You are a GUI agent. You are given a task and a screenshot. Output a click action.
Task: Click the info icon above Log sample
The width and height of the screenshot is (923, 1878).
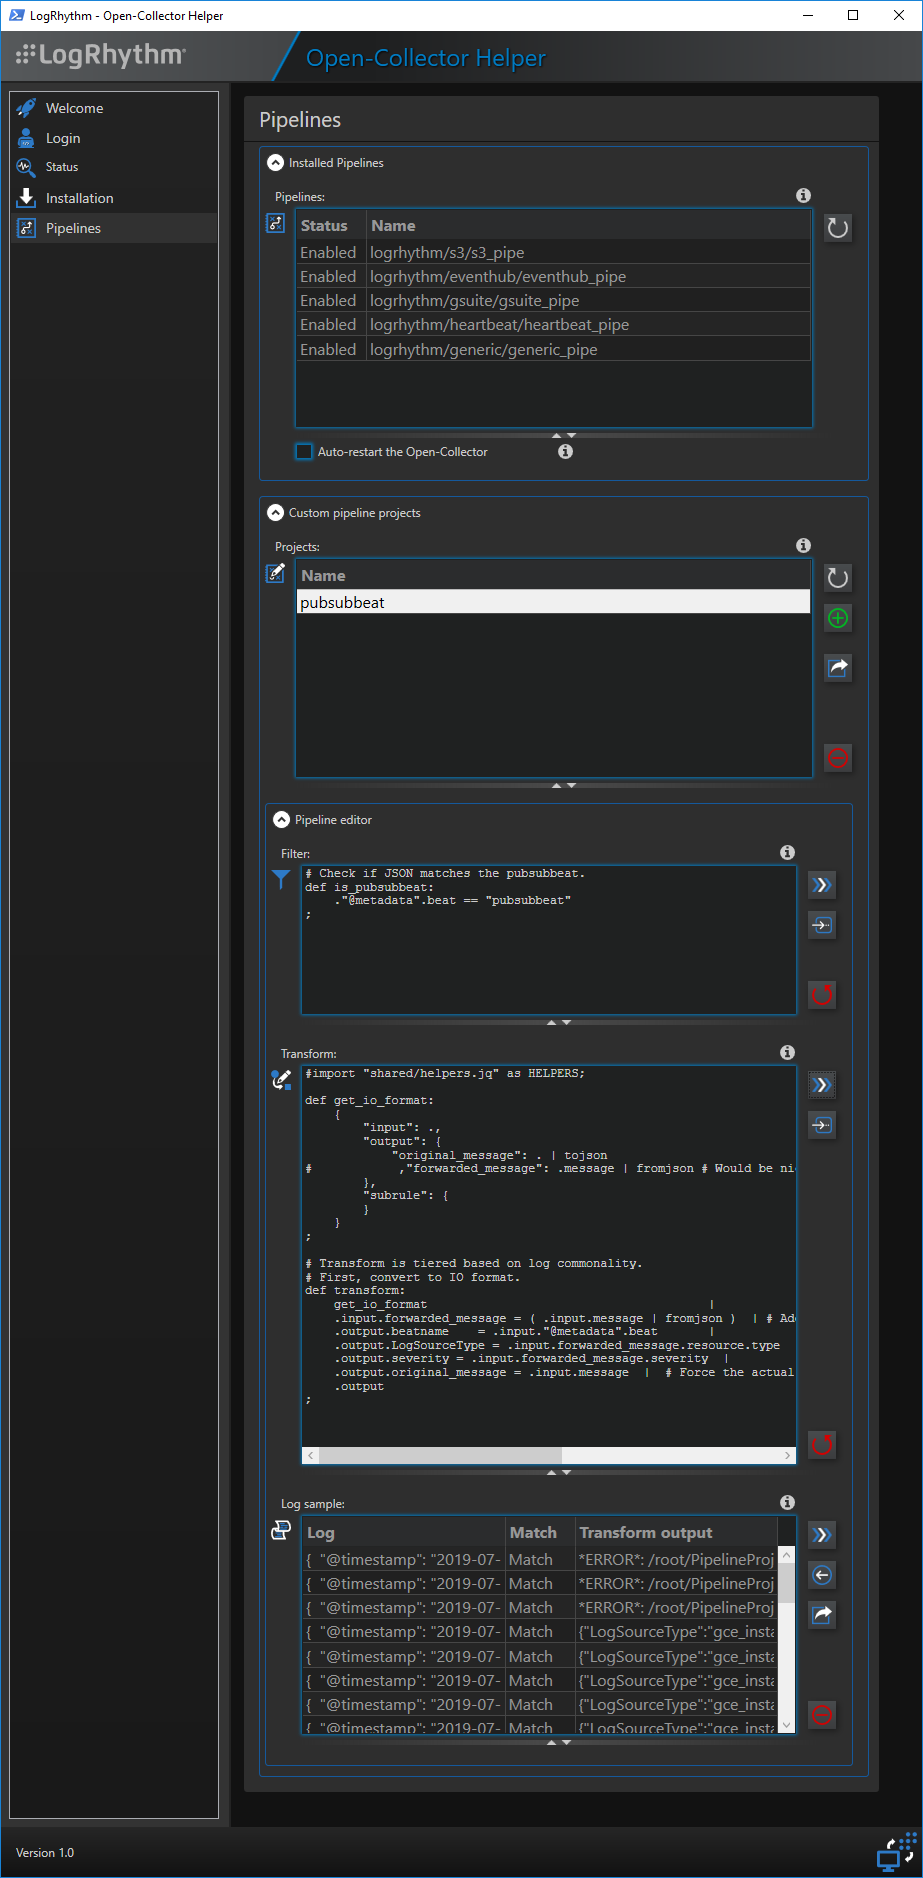[787, 1503]
